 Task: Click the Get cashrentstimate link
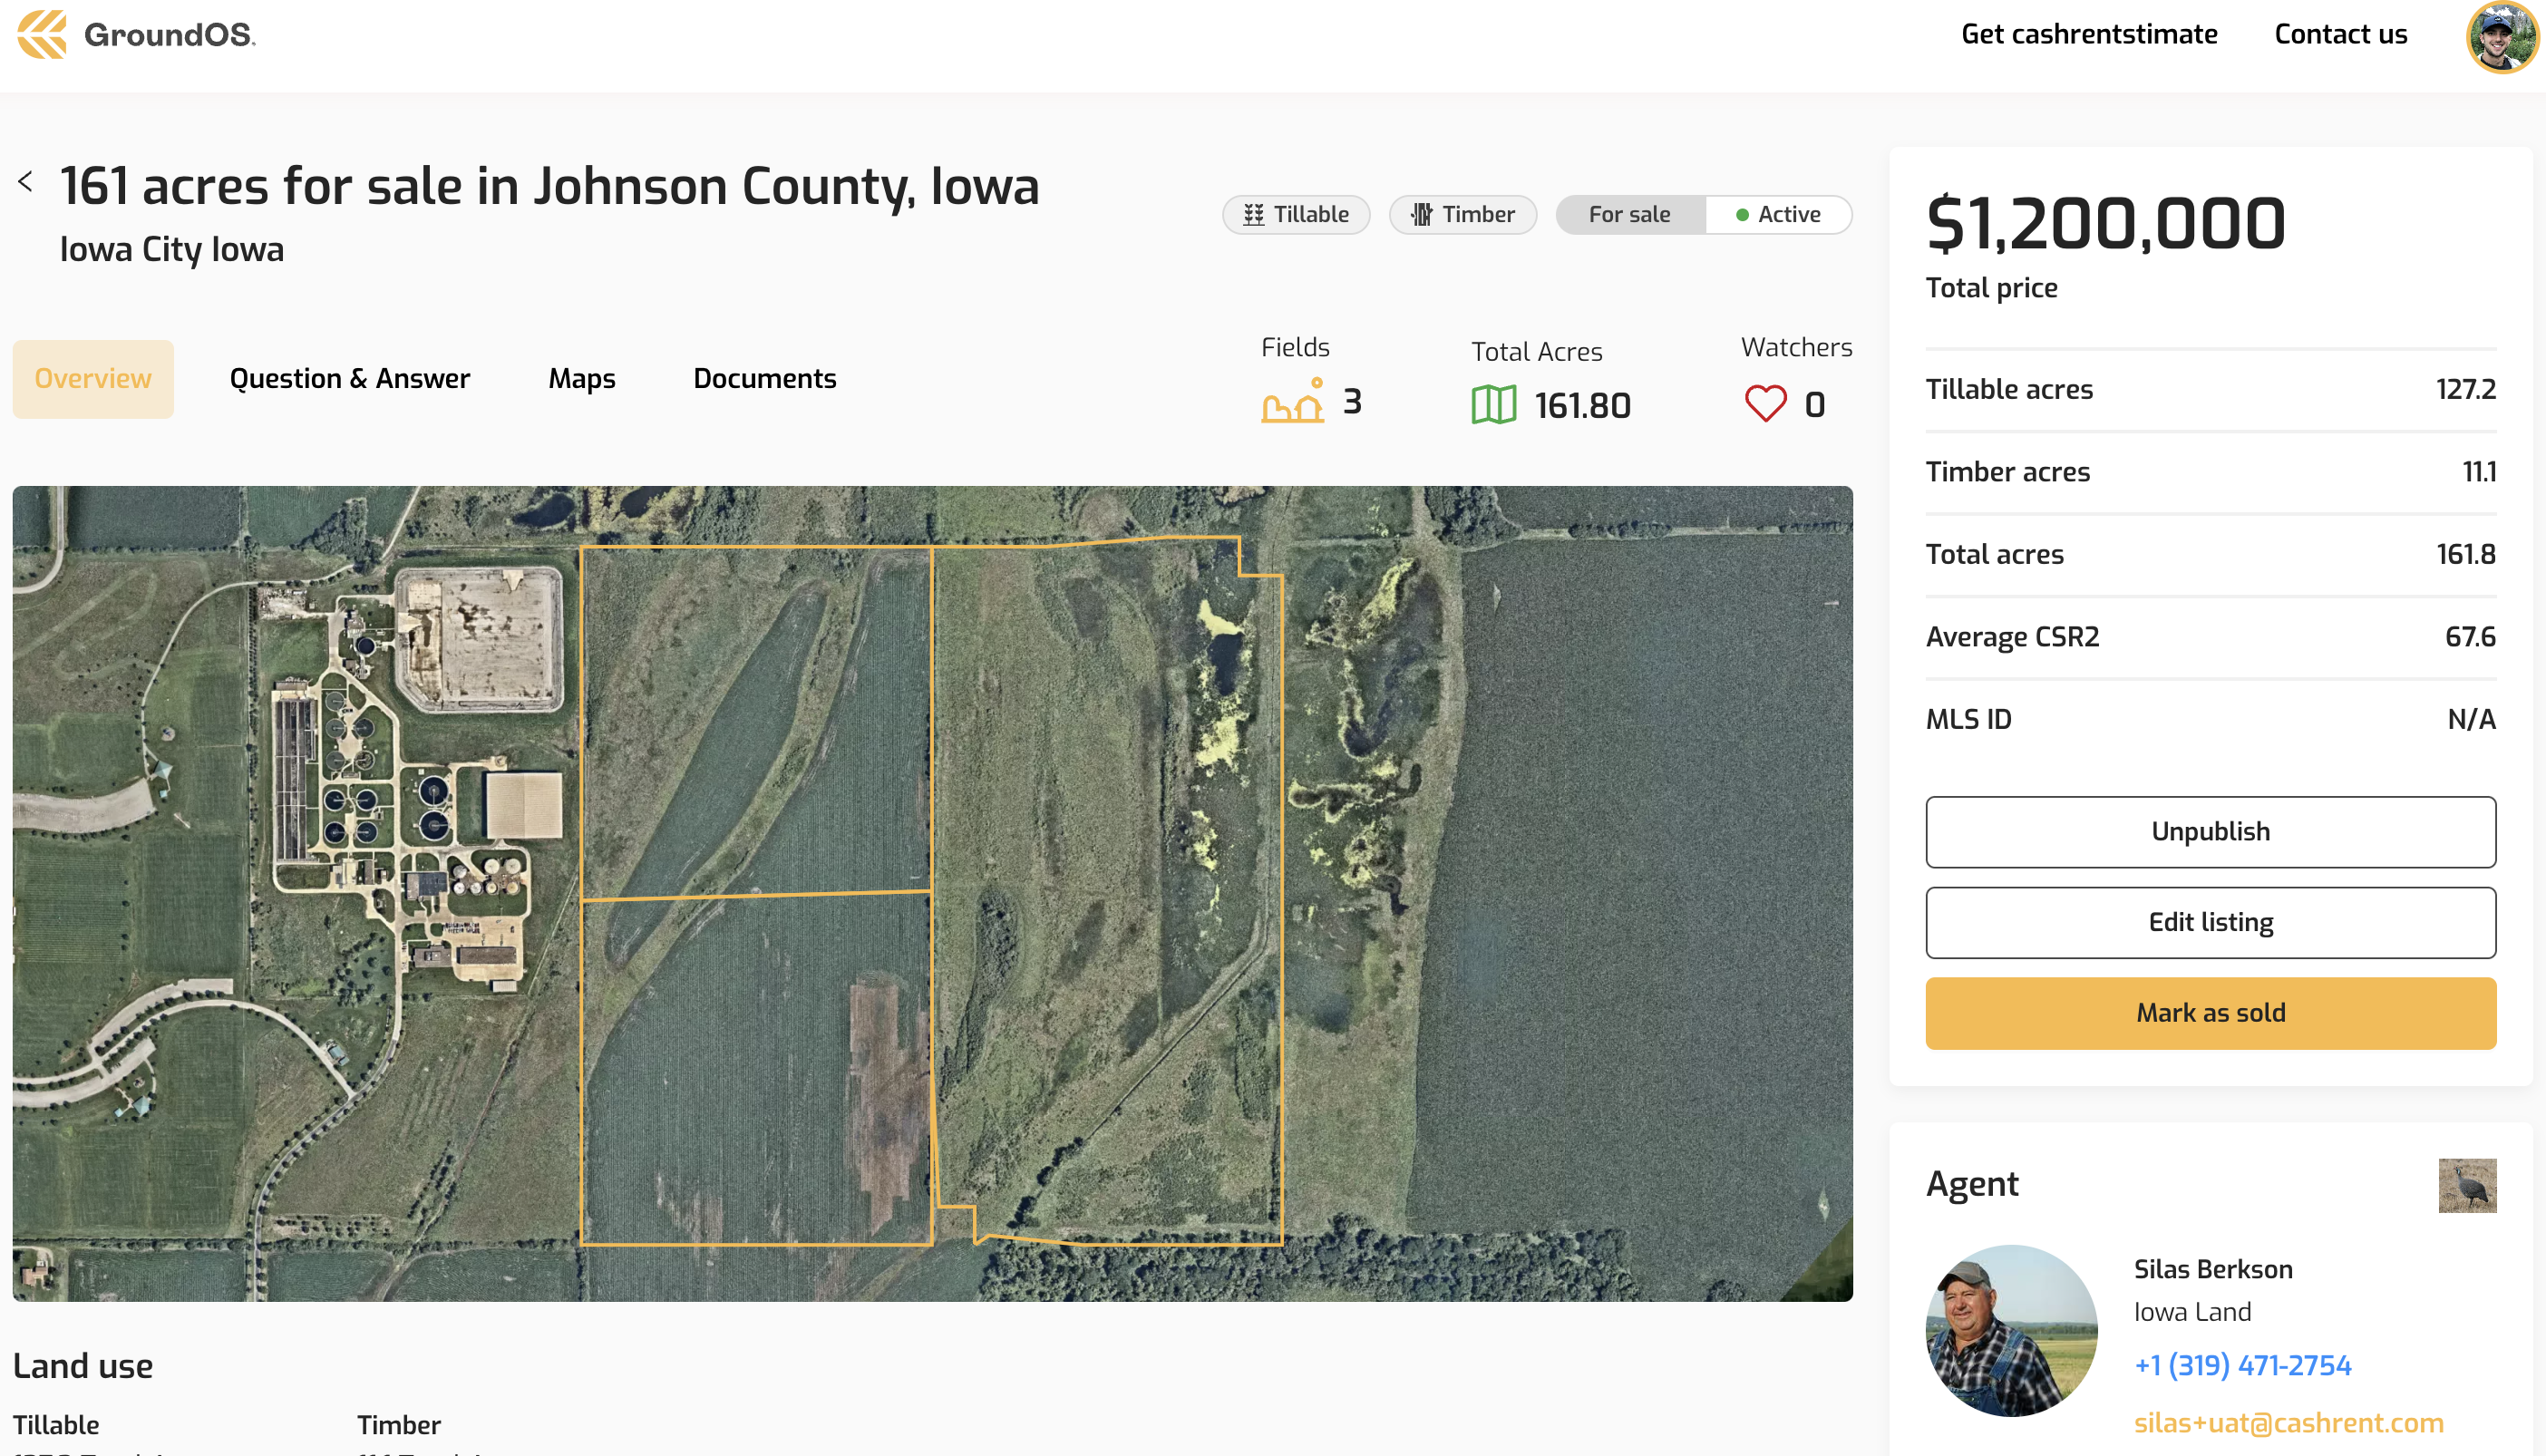(x=2088, y=34)
